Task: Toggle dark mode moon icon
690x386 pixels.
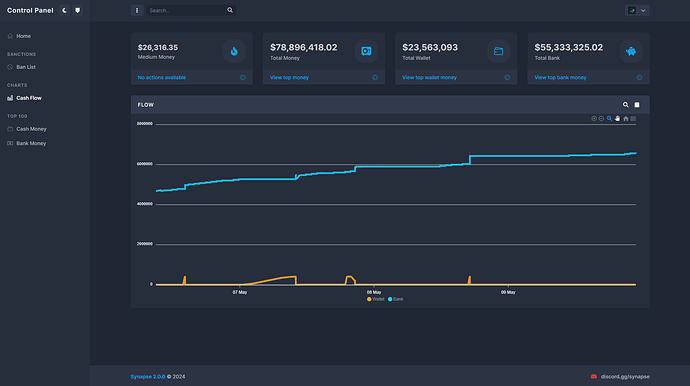Action: click(64, 10)
